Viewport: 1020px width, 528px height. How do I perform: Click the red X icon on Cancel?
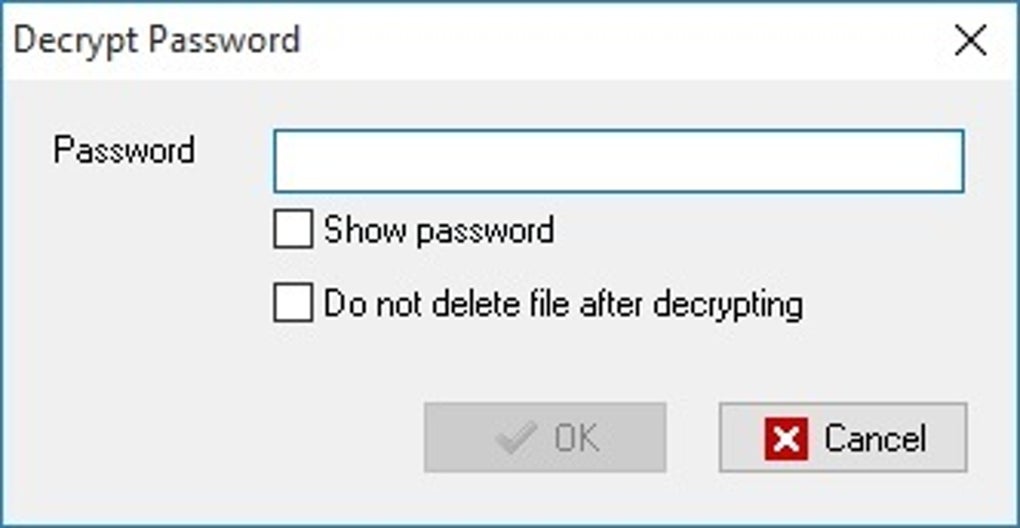(x=786, y=439)
